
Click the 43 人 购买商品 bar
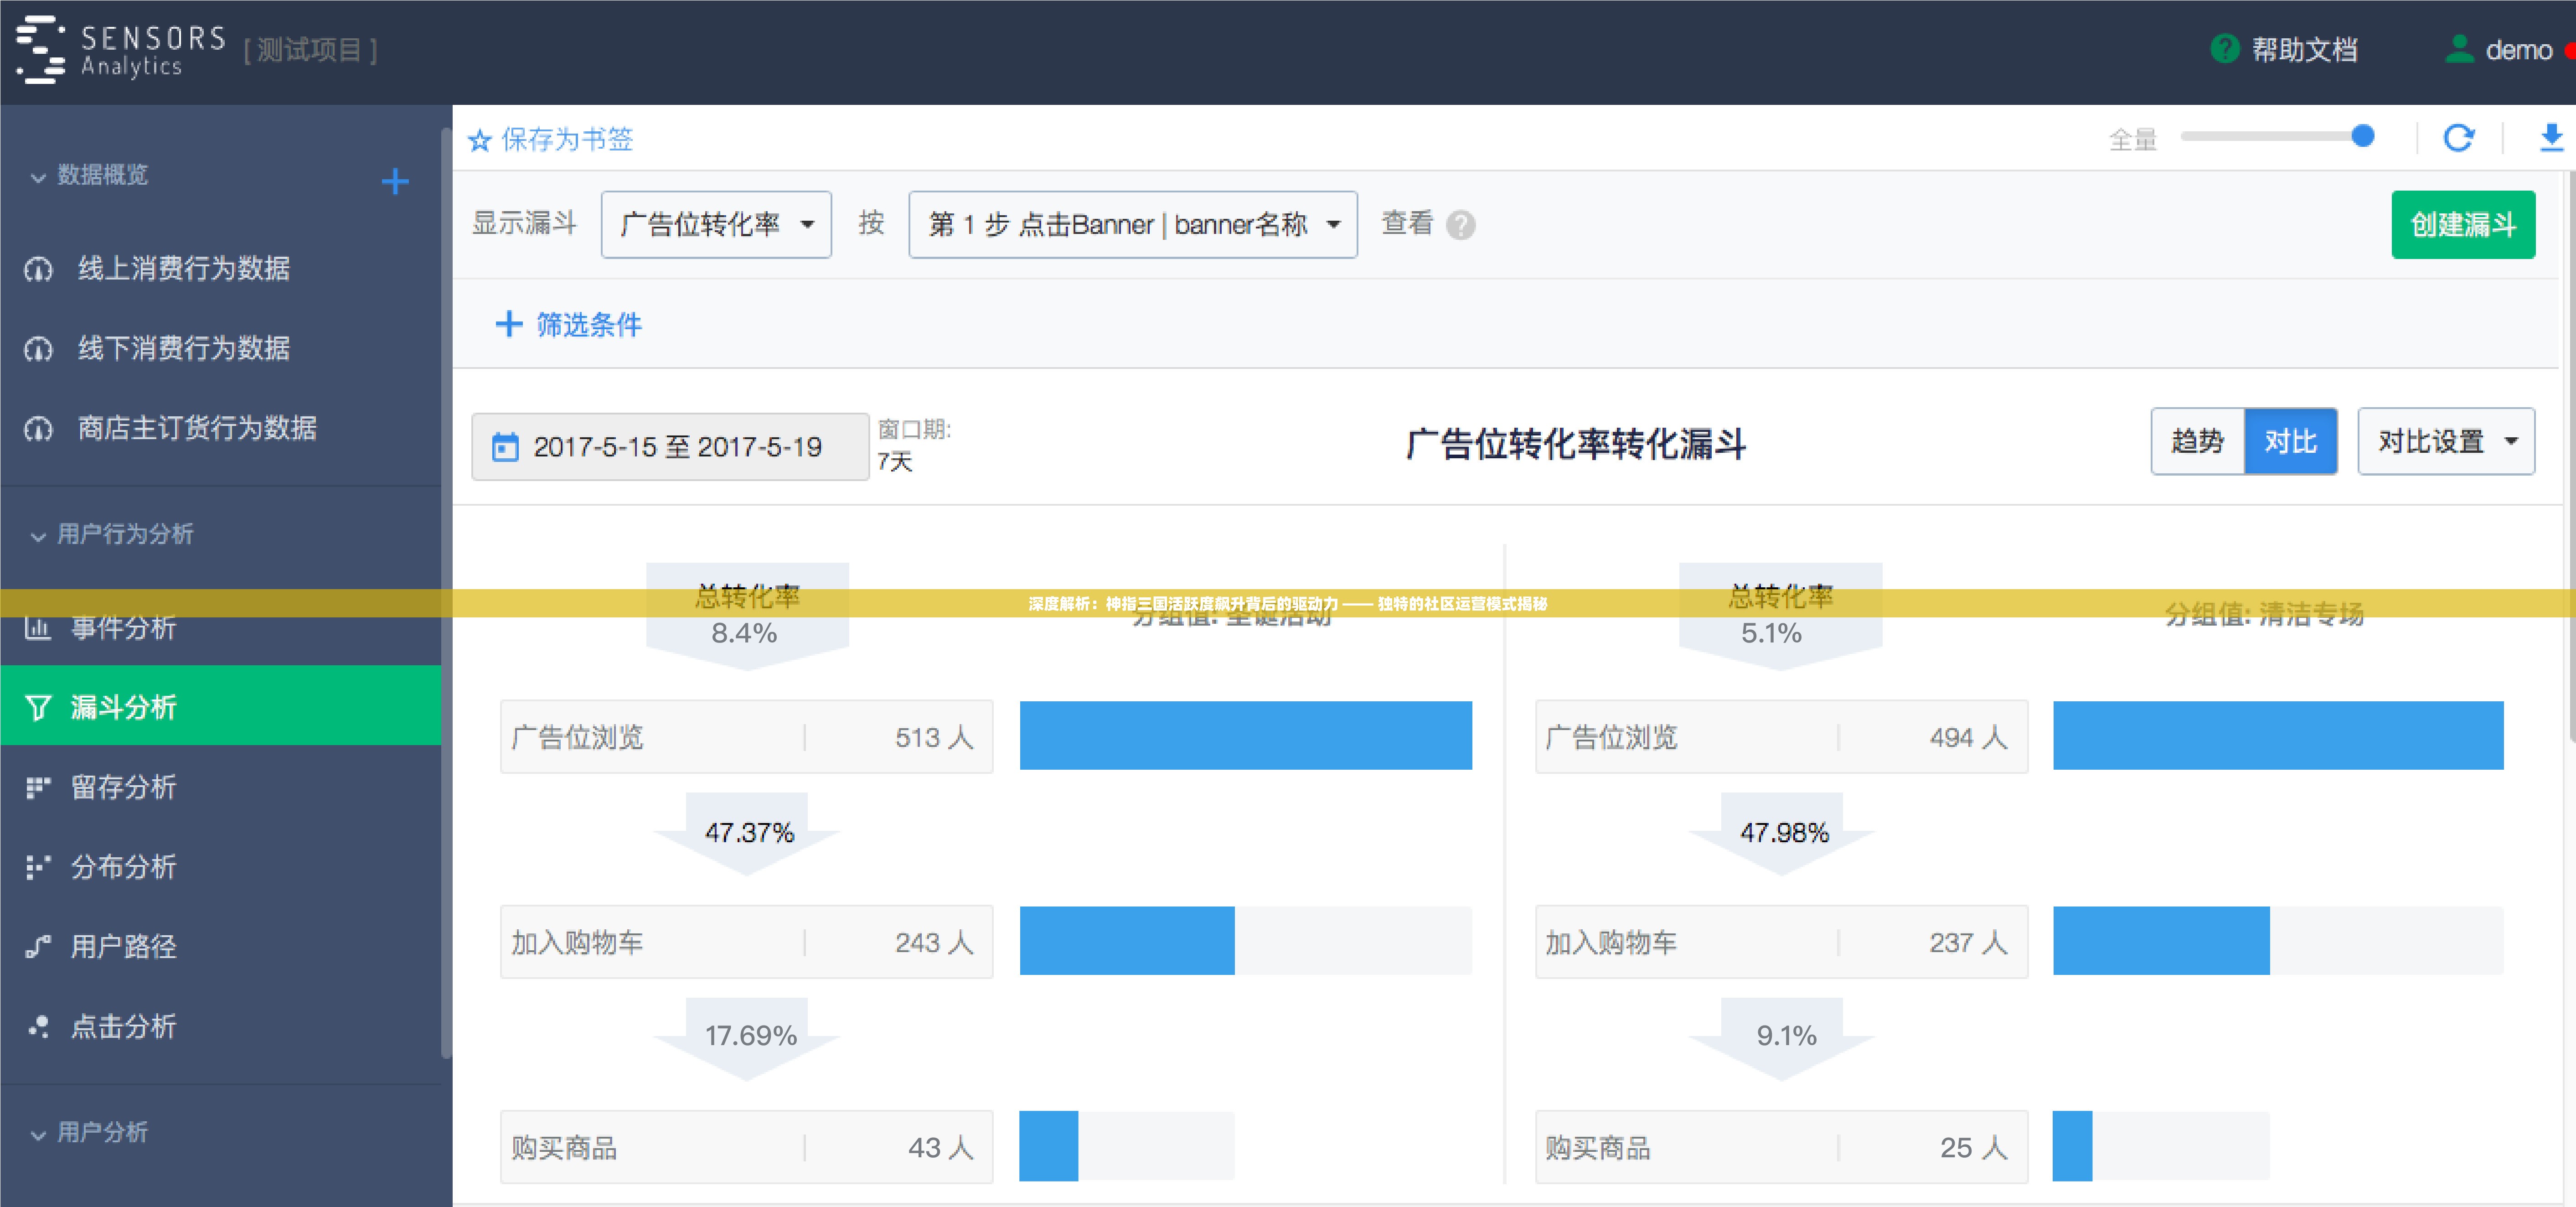pos(1049,1145)
